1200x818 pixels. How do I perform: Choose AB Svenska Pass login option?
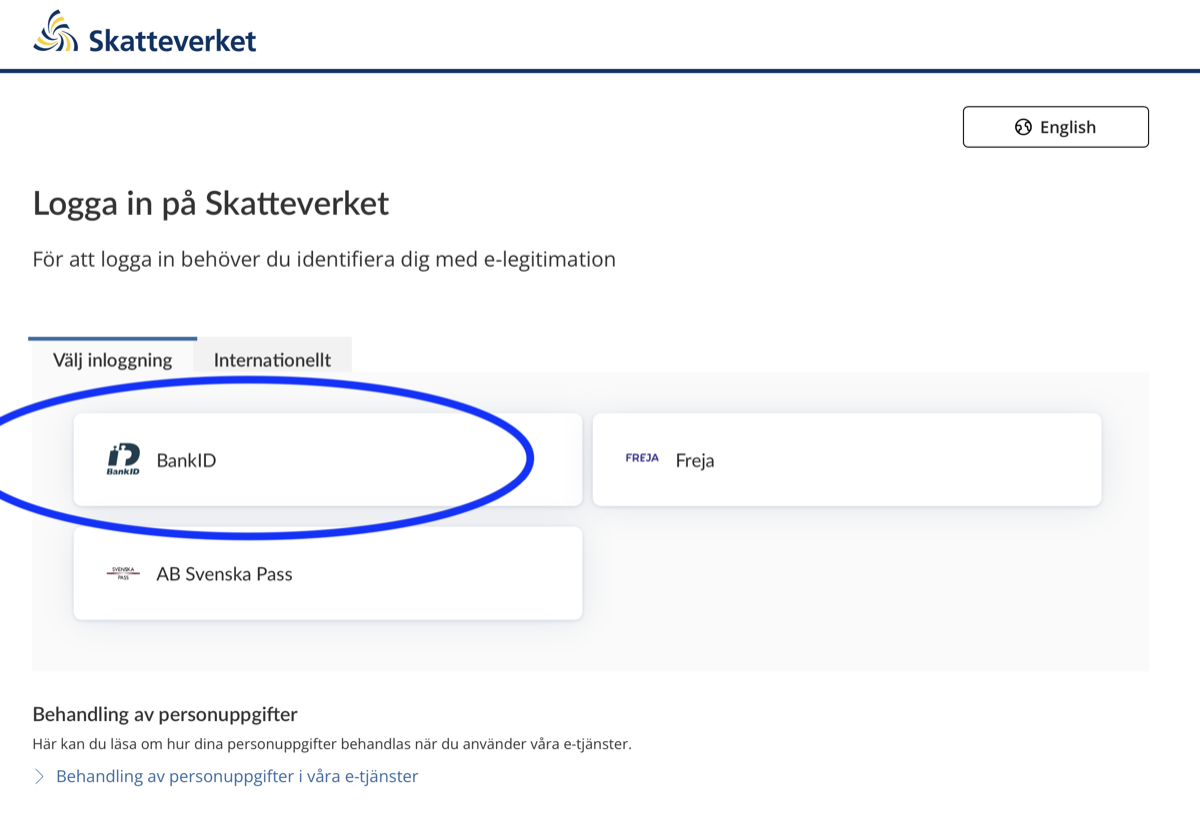click(x=328, y=573)
